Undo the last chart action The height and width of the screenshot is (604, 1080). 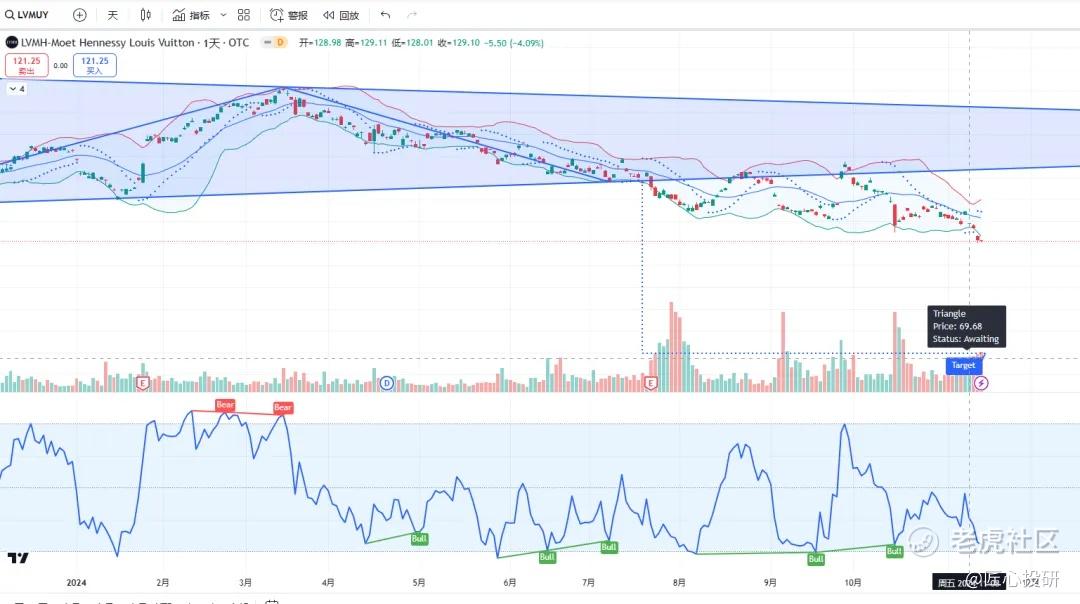coord(385,14)
